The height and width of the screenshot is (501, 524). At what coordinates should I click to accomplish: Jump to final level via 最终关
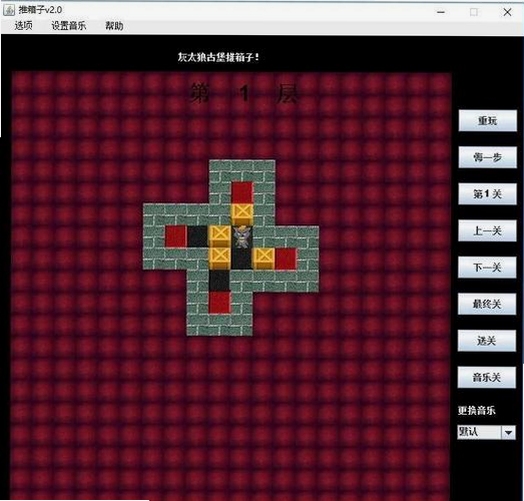tap(487, 304)
